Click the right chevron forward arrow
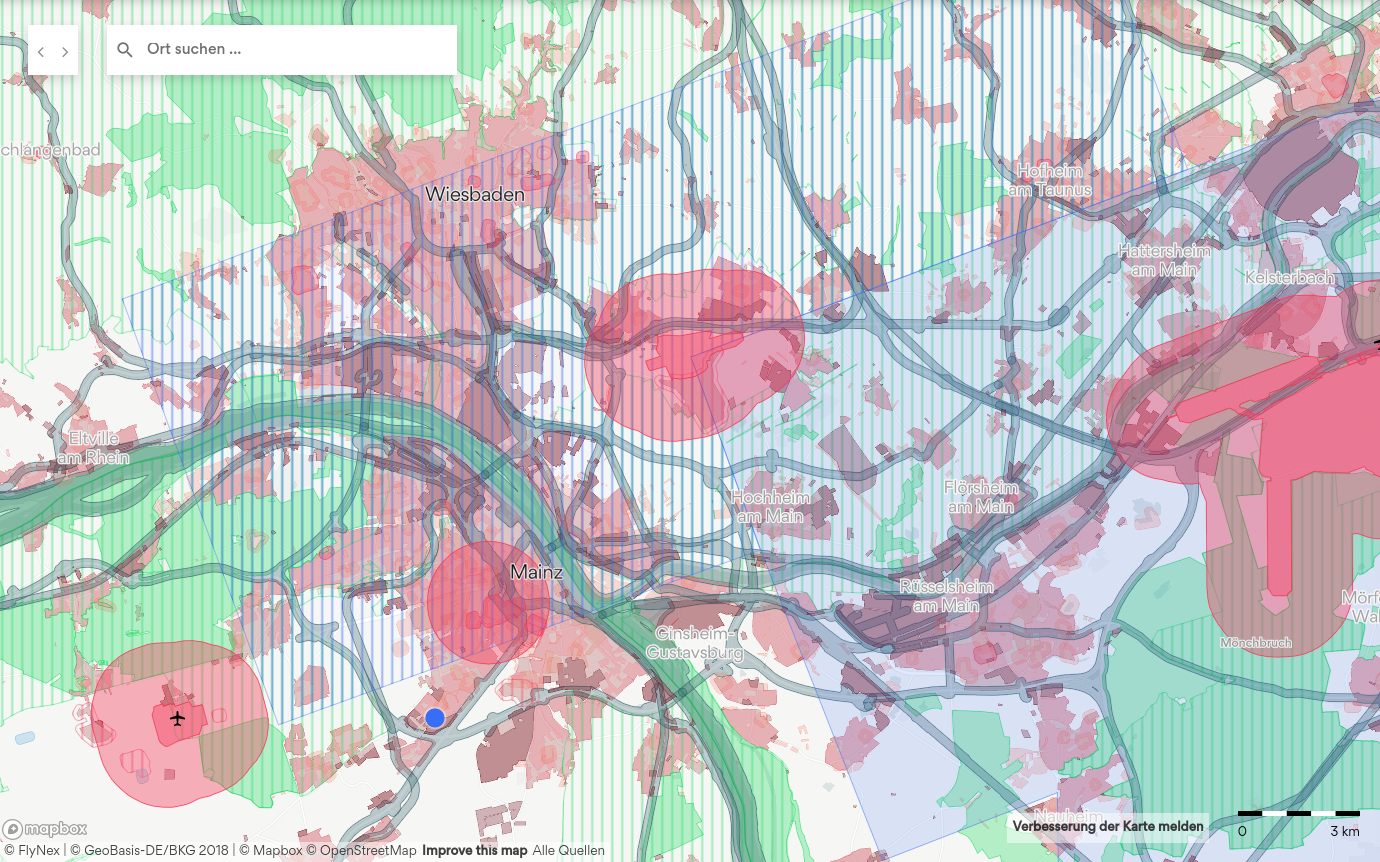Screen dimensions: 1380x862 (x=65, y=52)
